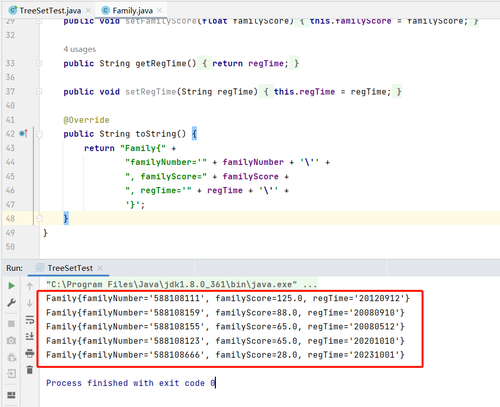The image size is (500, 407).
Task: Expand folded setRegTime method
Action: point(39,91)
